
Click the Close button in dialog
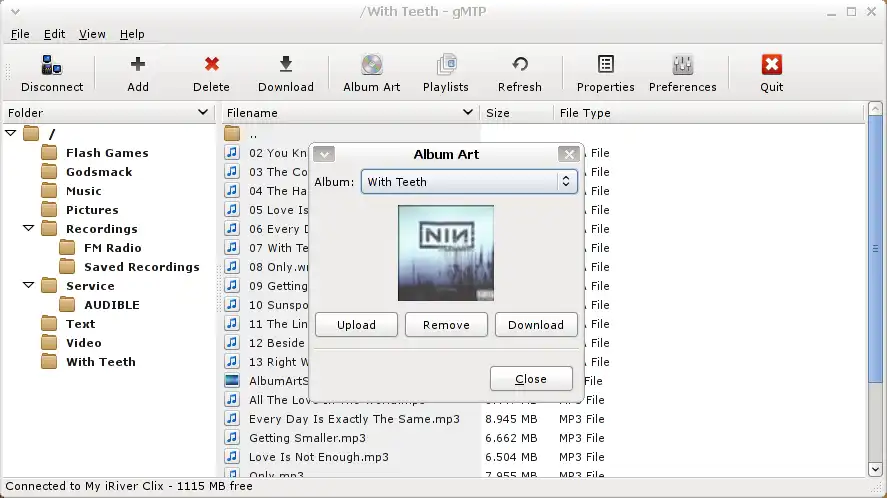click(x=531, y=379)
